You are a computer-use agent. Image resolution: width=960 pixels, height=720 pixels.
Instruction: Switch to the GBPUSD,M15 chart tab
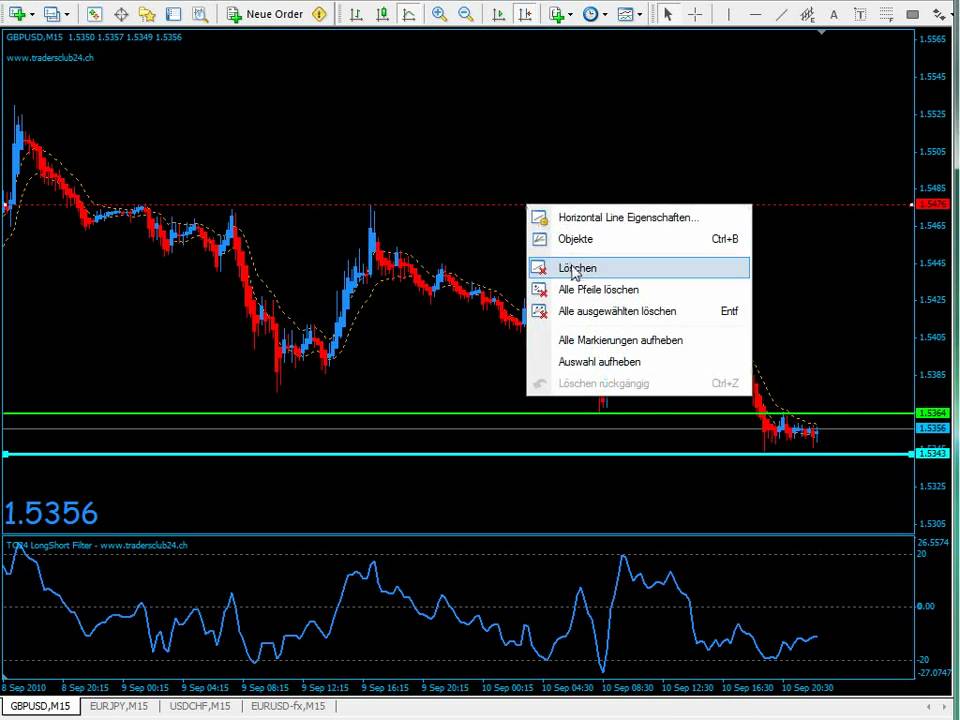point(40,706)
